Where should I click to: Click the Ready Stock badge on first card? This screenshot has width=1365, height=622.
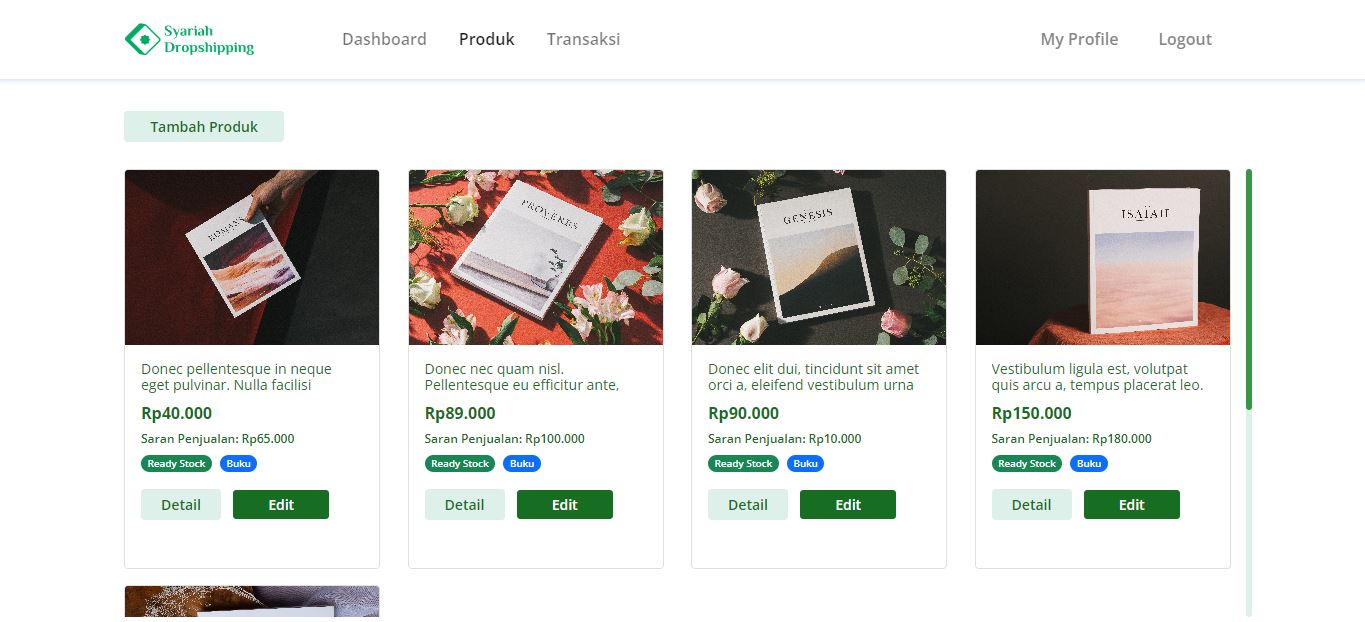[x=176, y=463]
